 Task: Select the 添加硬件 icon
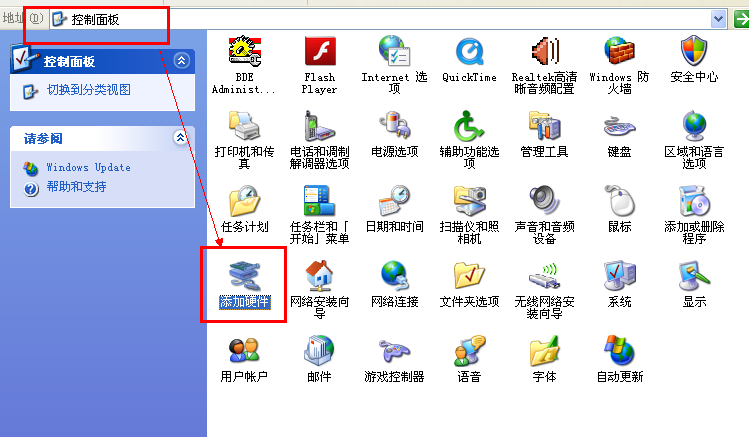[x=244, y=275]
